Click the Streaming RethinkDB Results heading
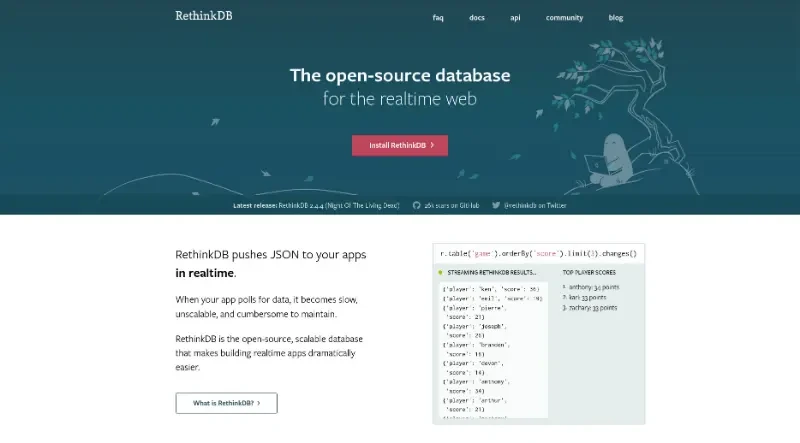The height and width of the screenshot is (443, 800). click(x=492, y=273)
